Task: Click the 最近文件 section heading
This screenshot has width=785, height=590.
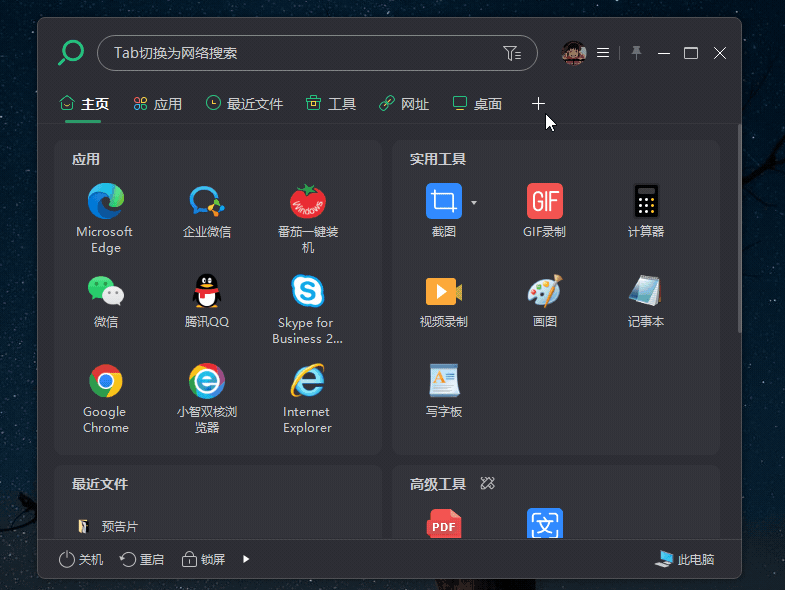Action: pyautogui.click(x=100, y=484)
